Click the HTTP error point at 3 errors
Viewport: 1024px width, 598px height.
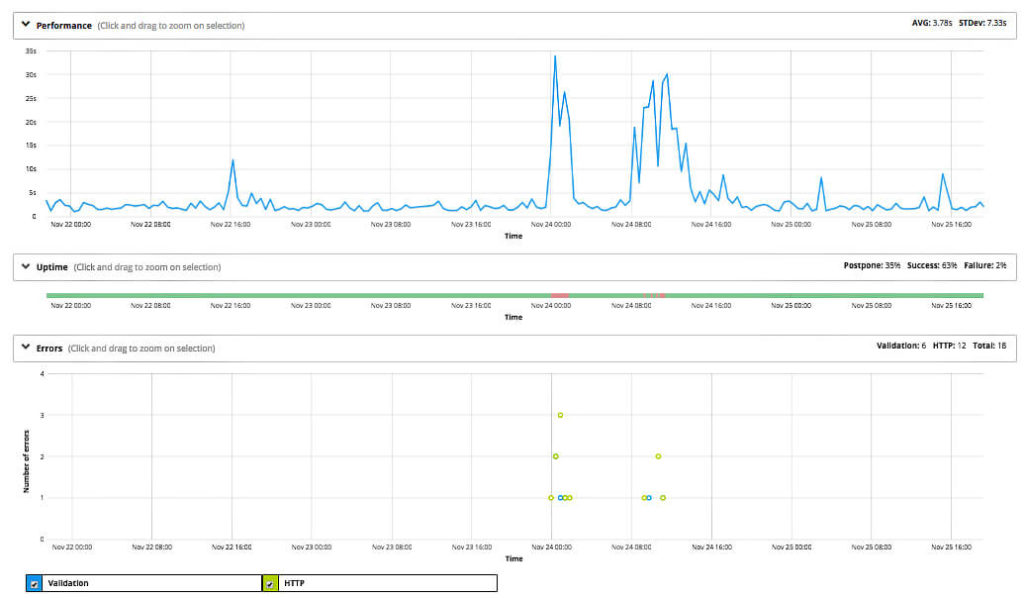(x=560, y=415)
